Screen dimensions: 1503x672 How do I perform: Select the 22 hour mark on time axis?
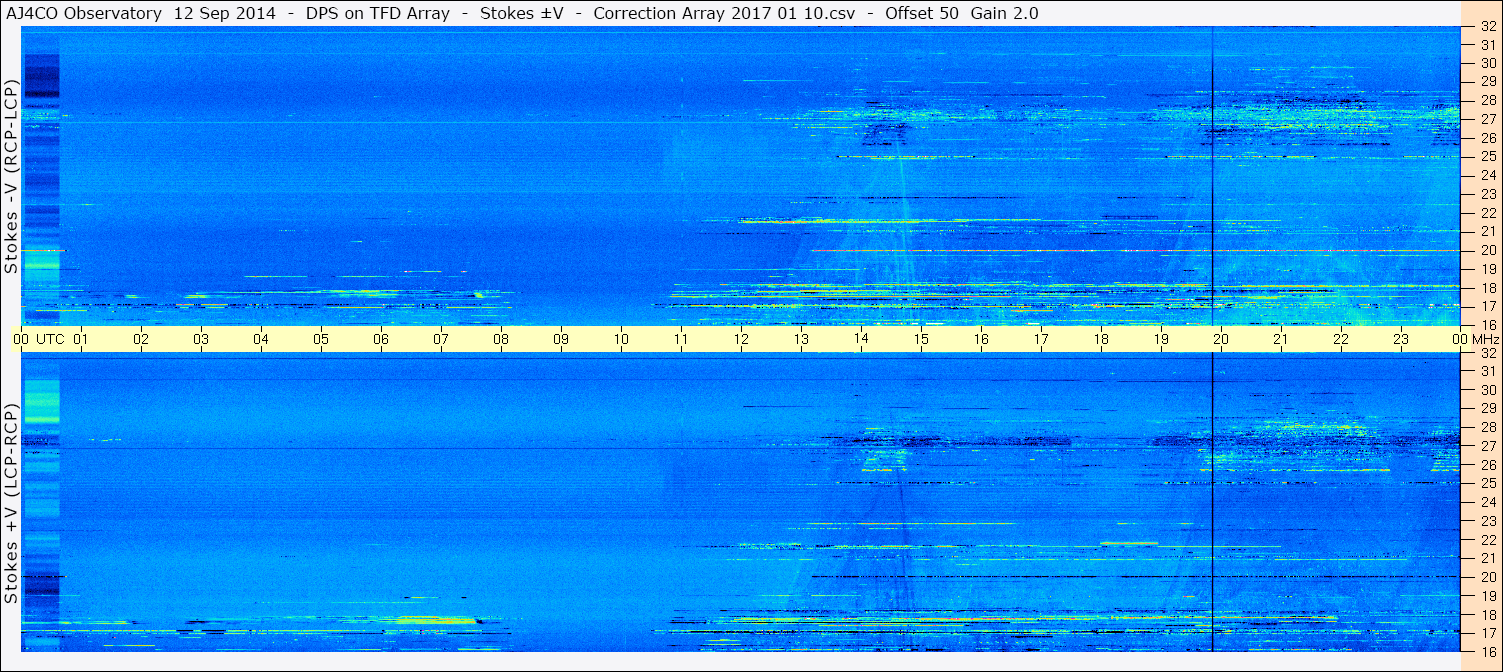pos(1341,339)
